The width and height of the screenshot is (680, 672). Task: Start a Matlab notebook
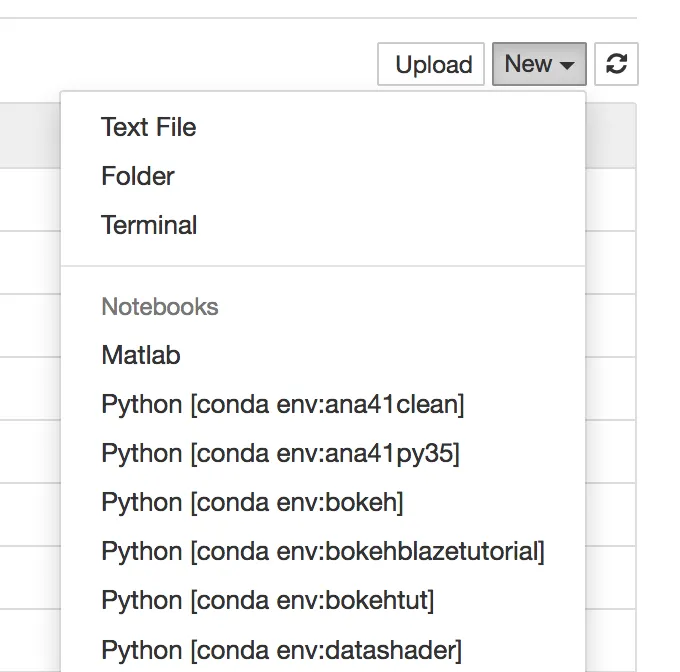(x=141, y=355)
